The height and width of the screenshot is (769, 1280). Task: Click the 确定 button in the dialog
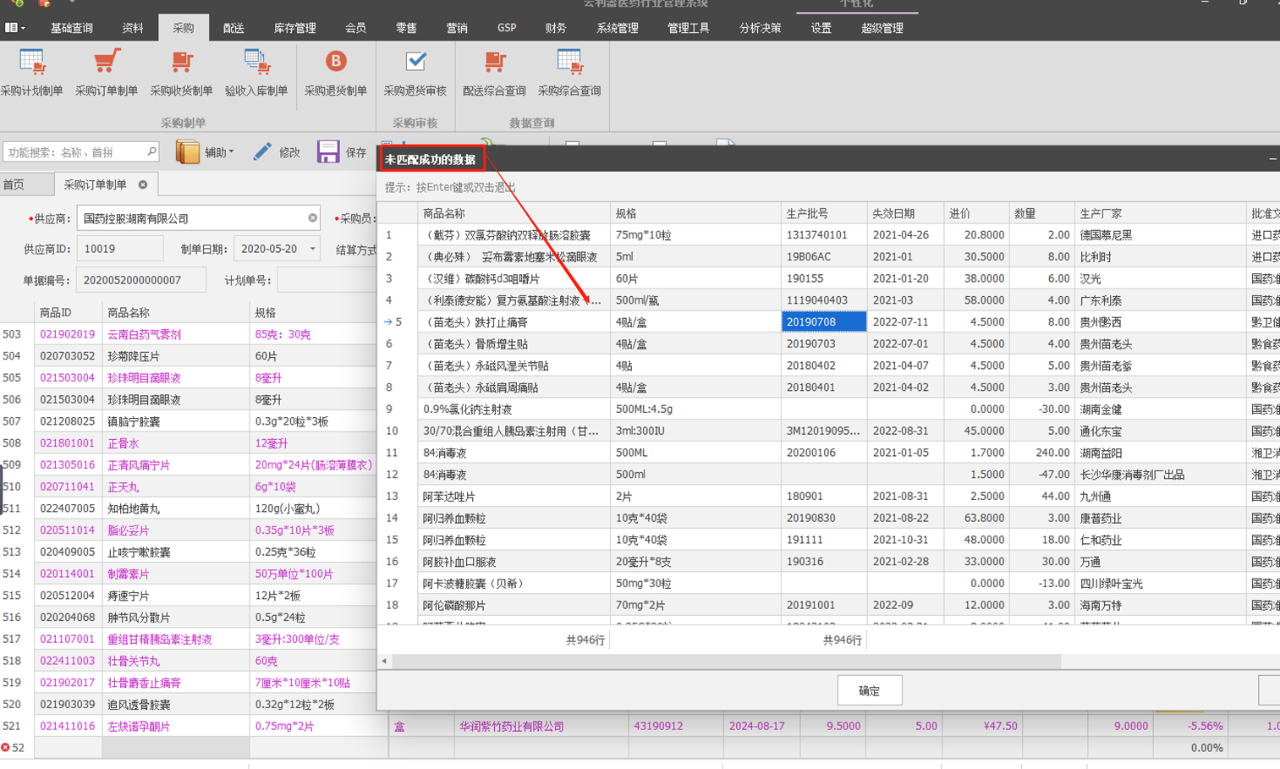[x=870, y=690]
